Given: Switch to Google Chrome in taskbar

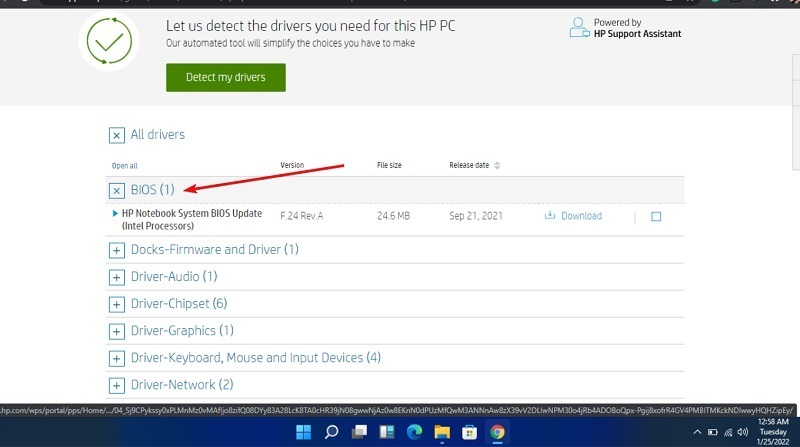Looking at the screenshot, I should pos(497,432).
